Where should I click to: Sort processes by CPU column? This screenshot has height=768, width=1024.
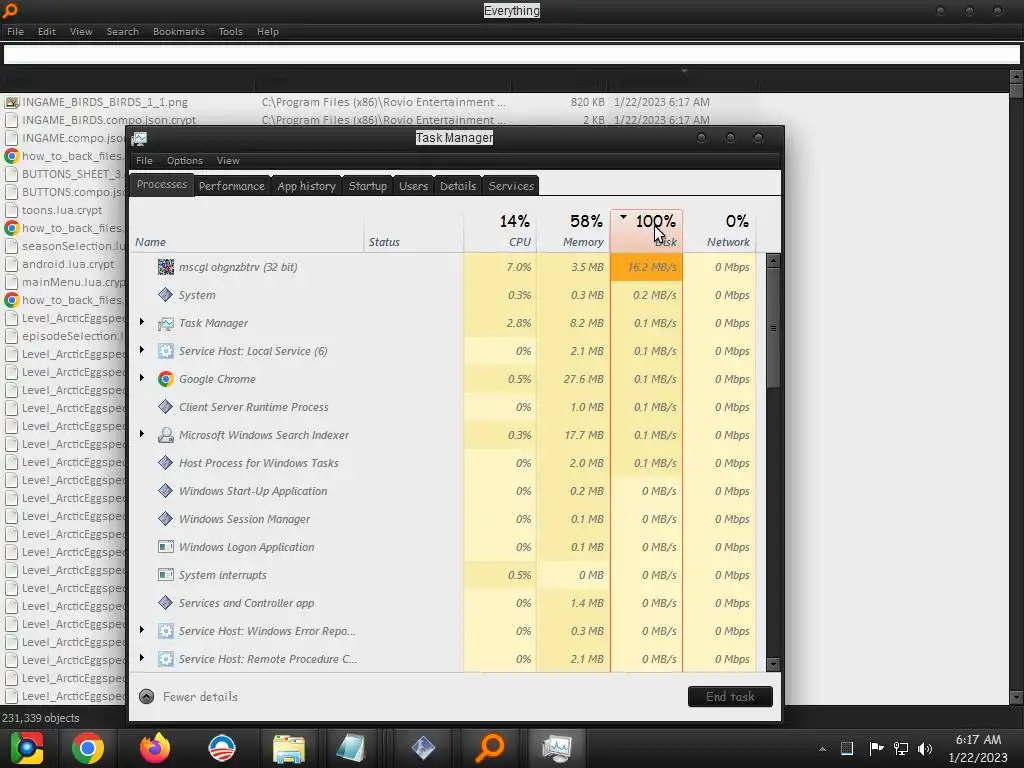(x=500, y=231)
